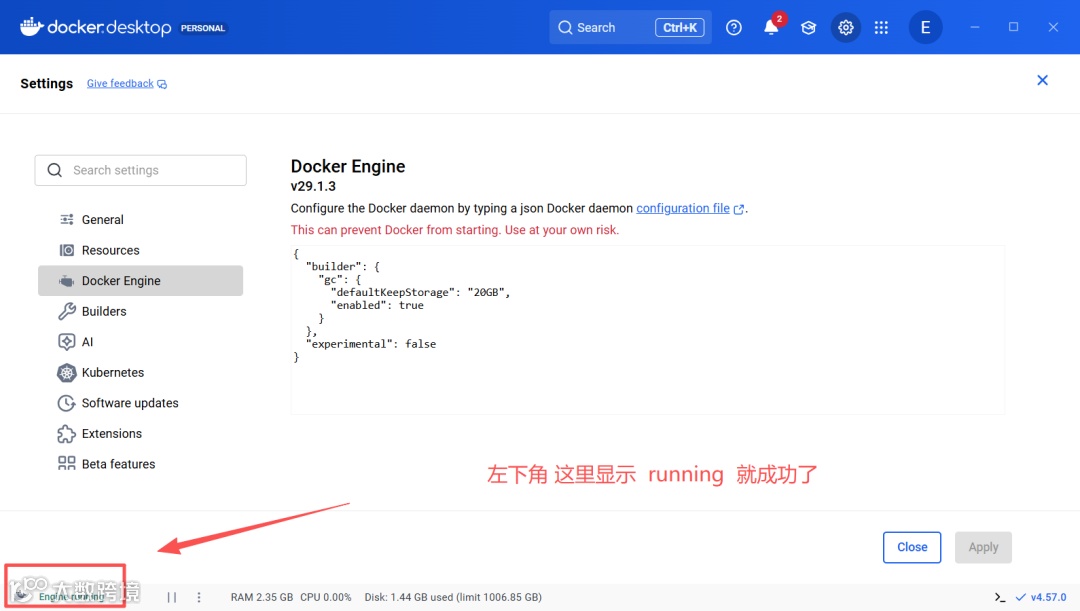Select Builders settings section
This screenshot has width=1080, height=611.
[141, 311]
